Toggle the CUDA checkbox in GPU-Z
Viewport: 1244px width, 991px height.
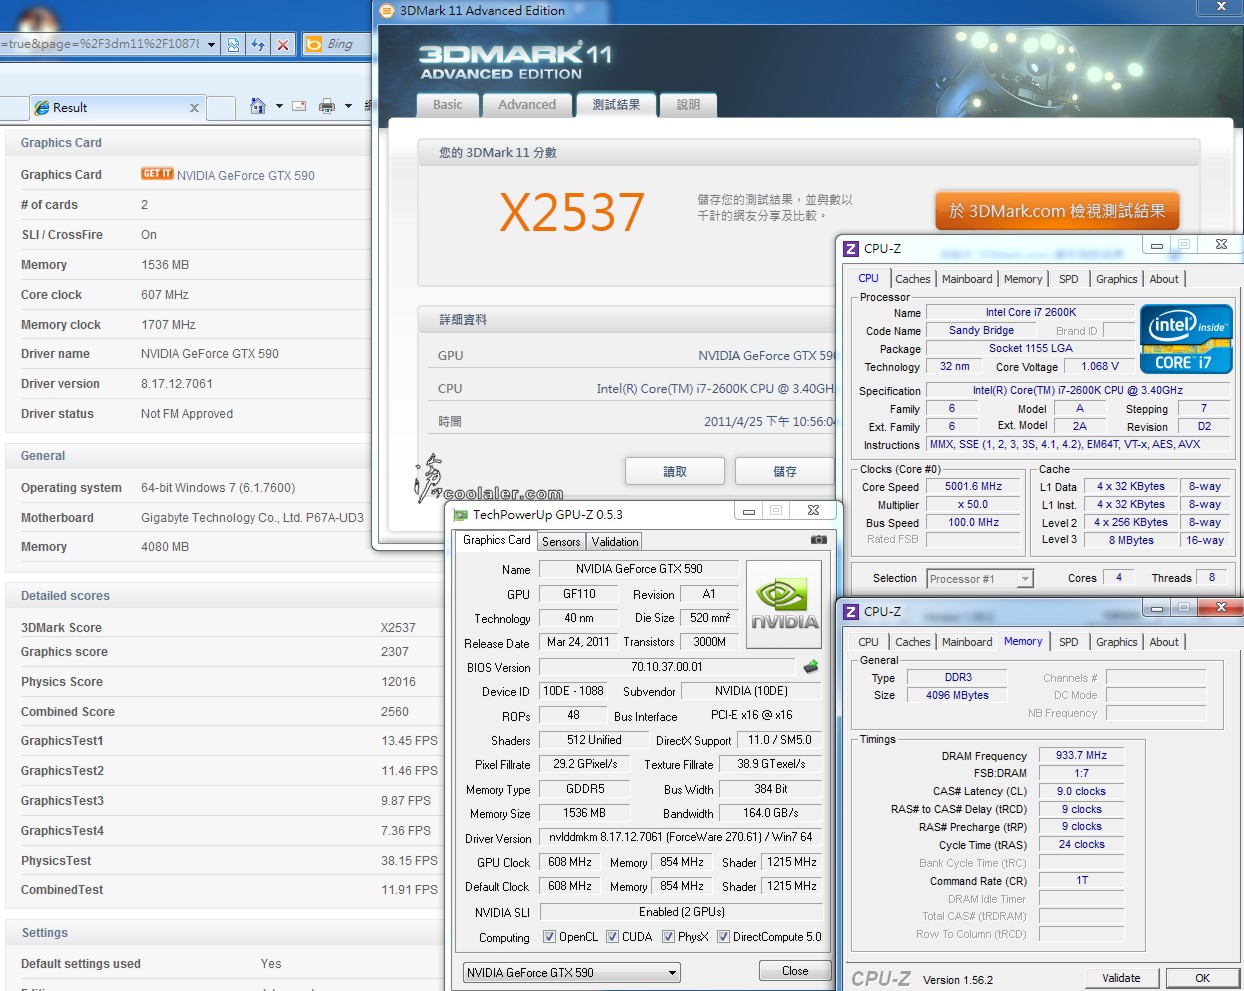pyautogui.click(x=612, y=937)
